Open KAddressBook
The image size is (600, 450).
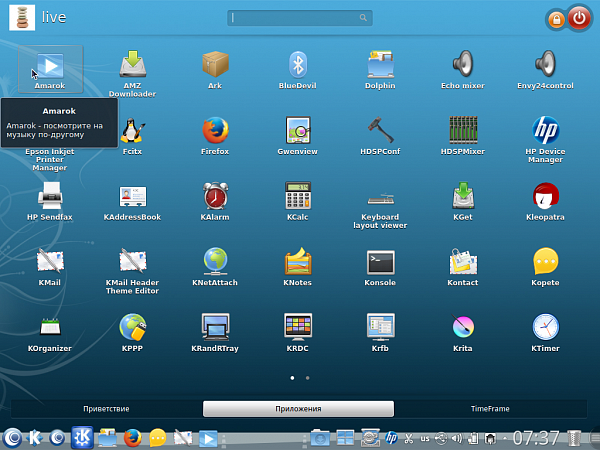point(132,201)
